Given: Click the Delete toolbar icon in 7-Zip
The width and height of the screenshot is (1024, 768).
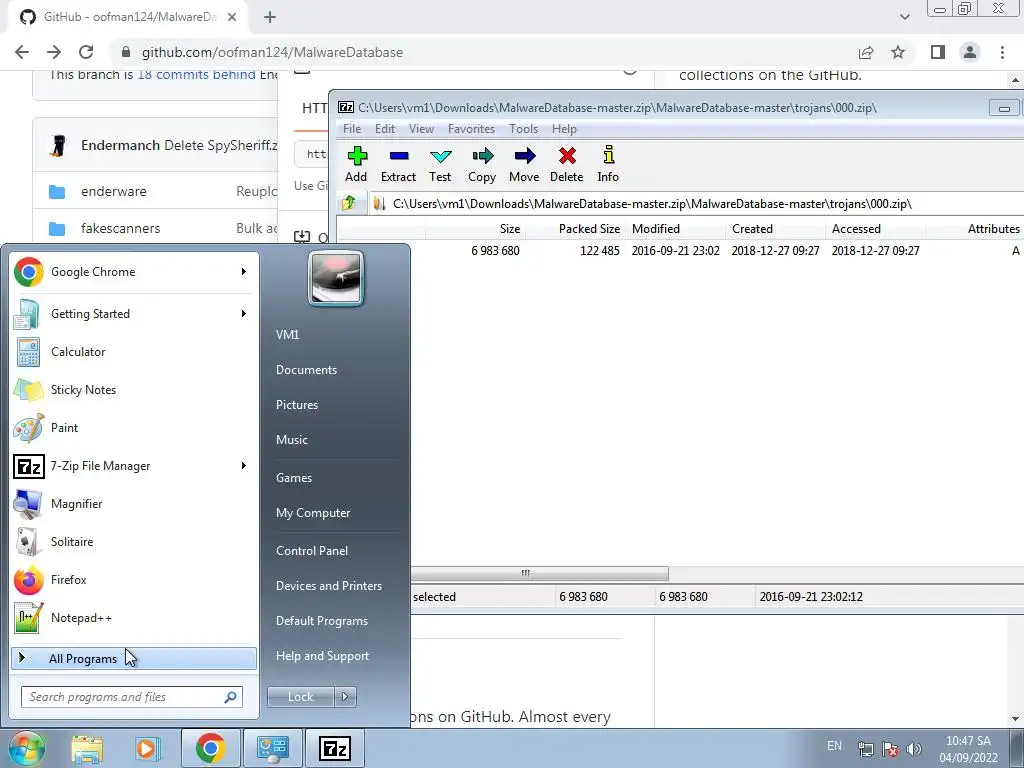Looking at the screenshot, I should 566,164.
